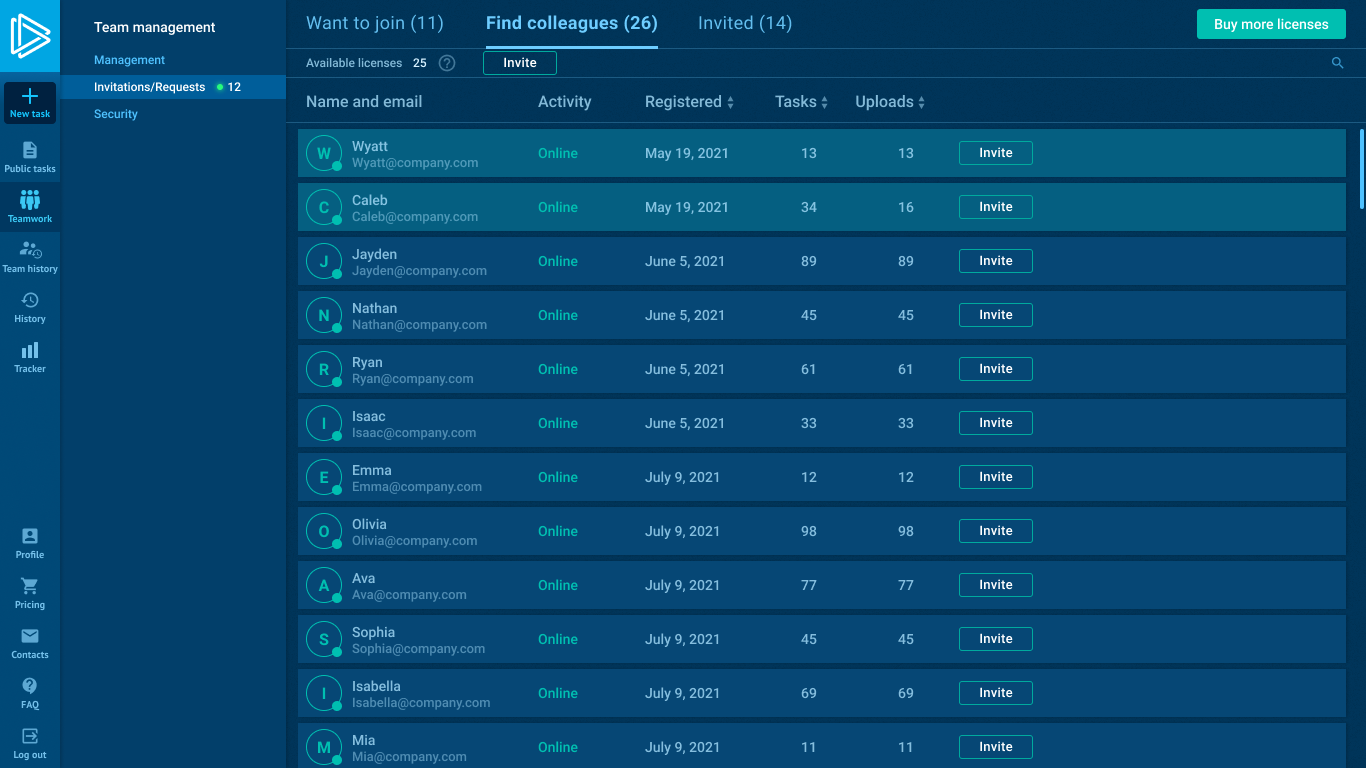Screen dimensions: 1366x768
Task: Open Team history
Action: tap(30, 257)
